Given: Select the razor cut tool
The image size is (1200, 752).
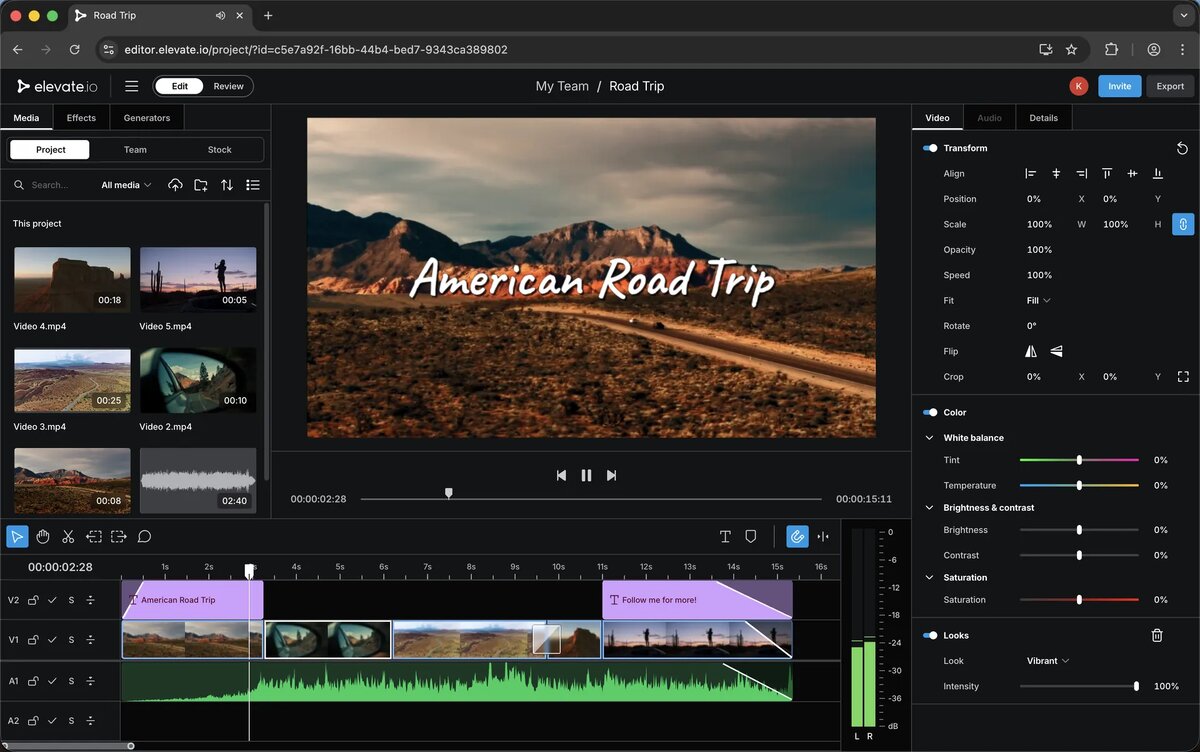Looking at the screenshot, I should tap(68, 537).
